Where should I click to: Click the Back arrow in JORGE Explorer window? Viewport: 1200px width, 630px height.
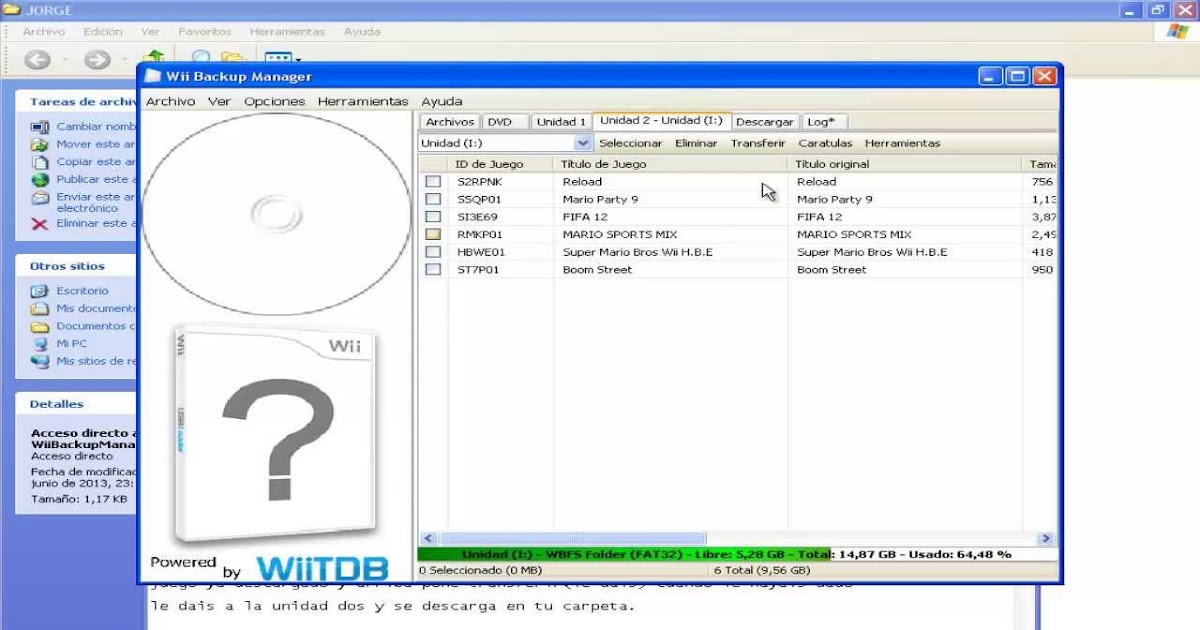point(37,60)
